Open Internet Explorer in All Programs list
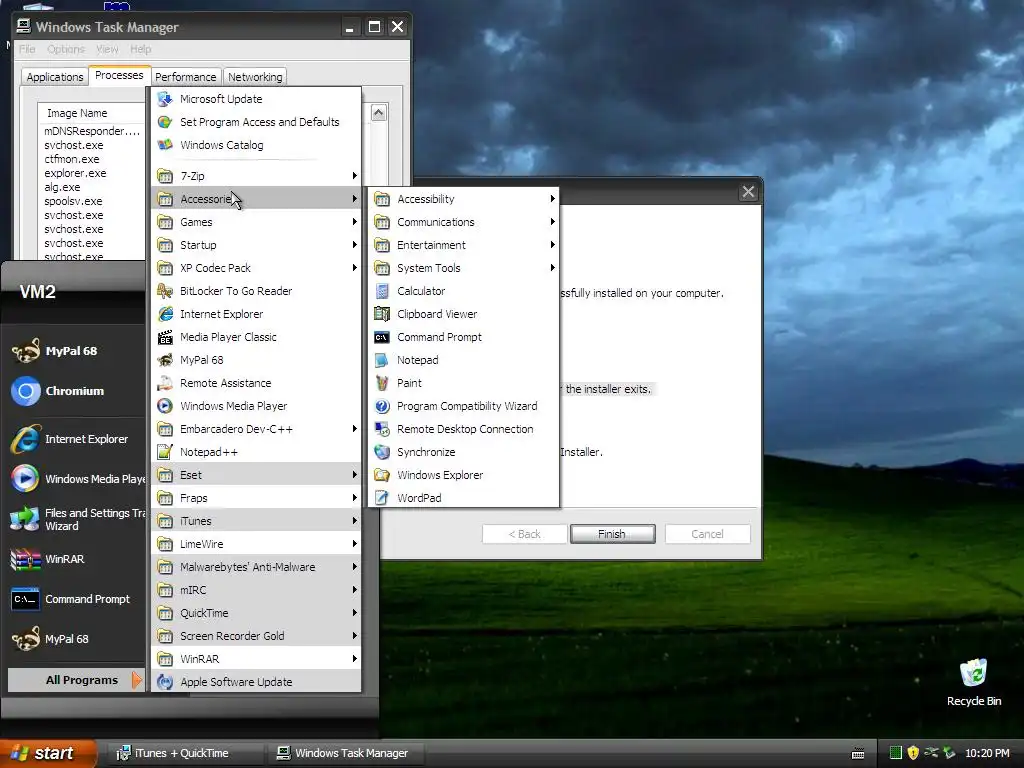The height and width of the screenshot is (768, 1024). [256, 314]
